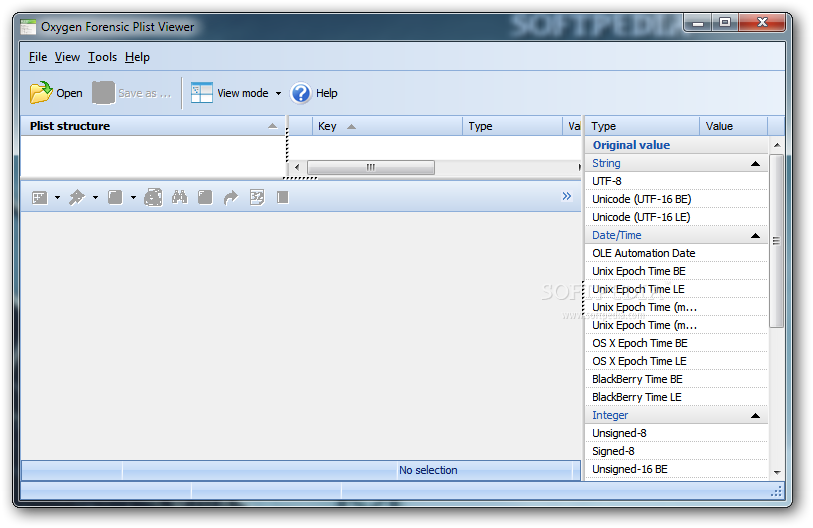
Task: Open the Tools menu
Action: click(x=102, y=57)
